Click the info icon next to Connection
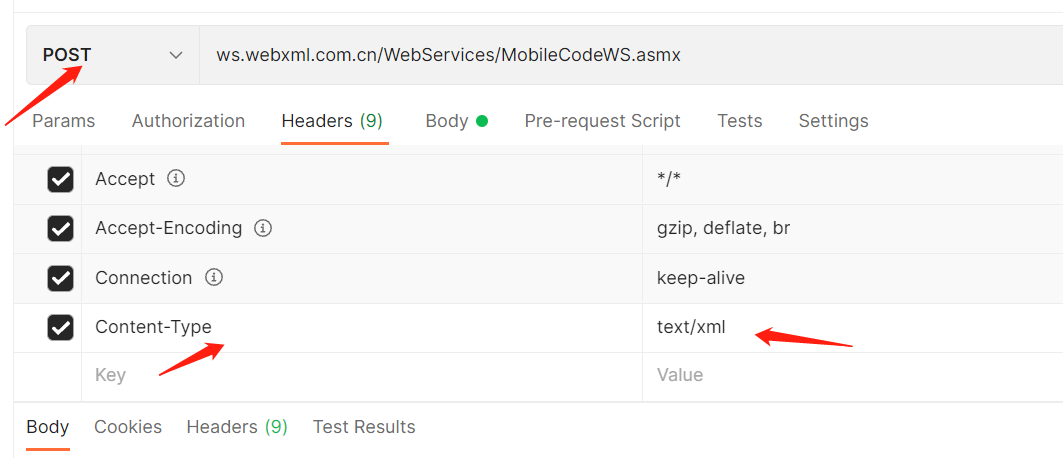 click(213, 277)
